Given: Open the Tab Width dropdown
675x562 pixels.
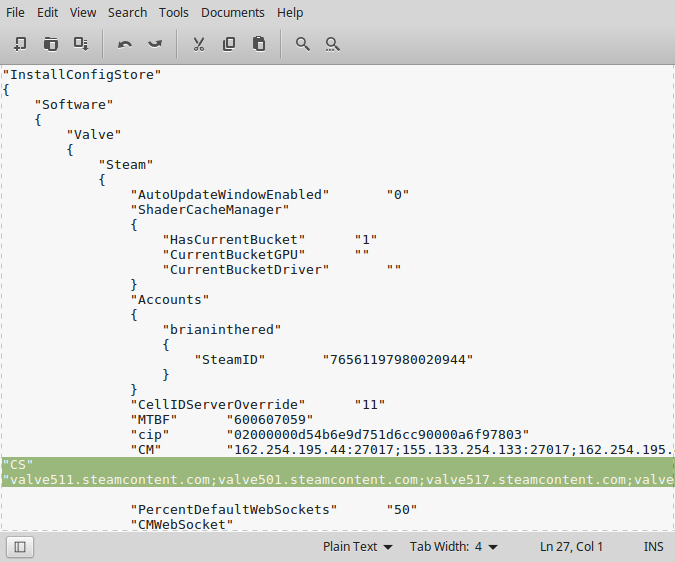Looking at the screenshot, I should tap(454, 547).
